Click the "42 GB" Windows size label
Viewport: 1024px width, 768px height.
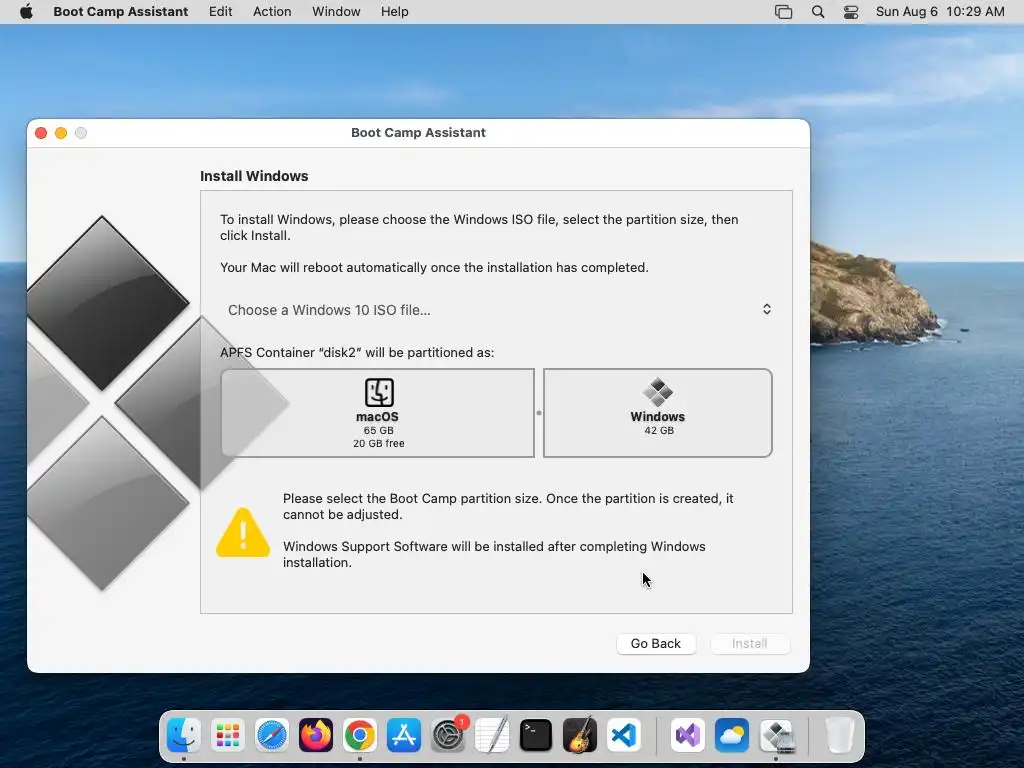(x=659, y=430)
